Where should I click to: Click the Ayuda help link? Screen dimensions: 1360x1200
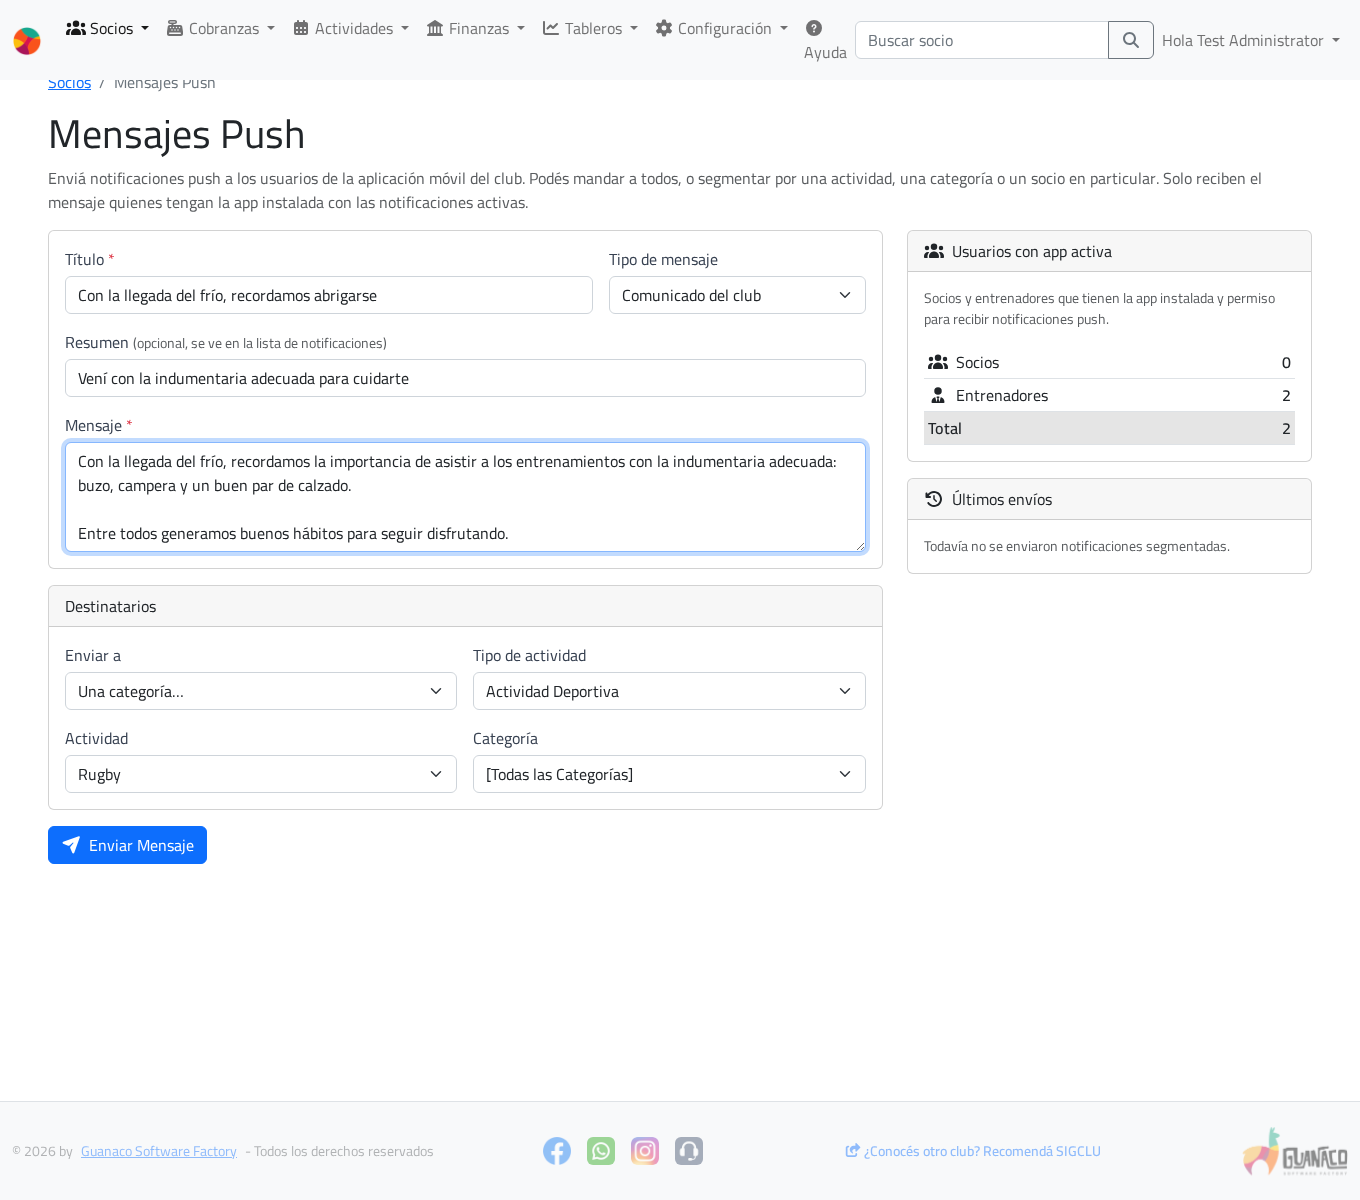[x=825, y=40]
